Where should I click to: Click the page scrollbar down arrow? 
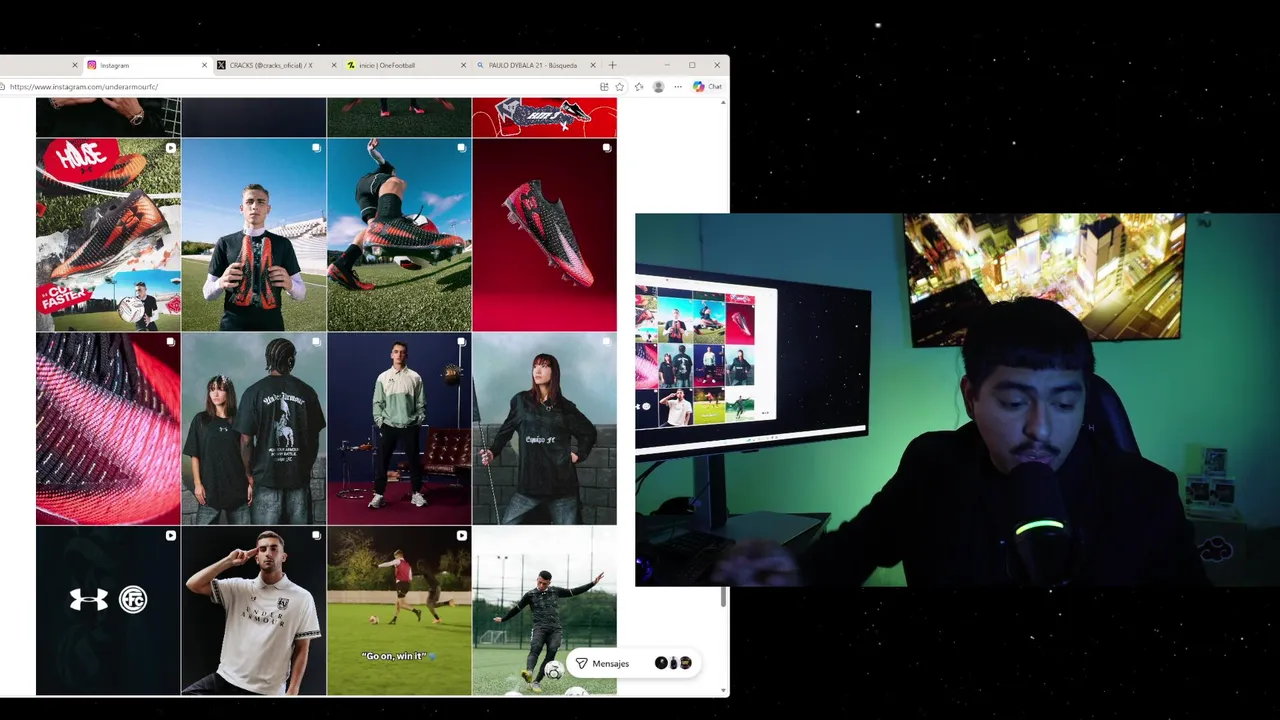724,691
